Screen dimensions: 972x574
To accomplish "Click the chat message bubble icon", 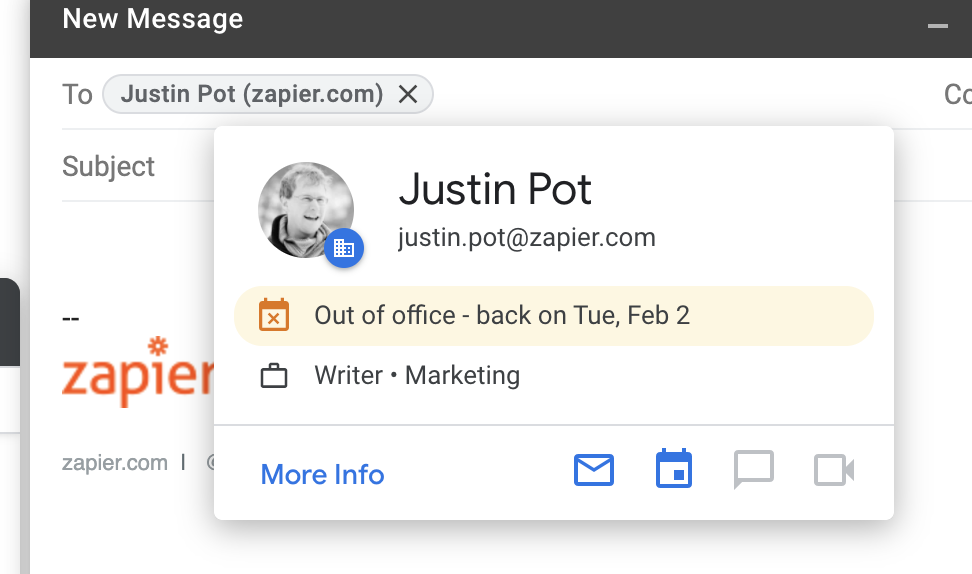I will pyautogui.click(x=754, y=470).
